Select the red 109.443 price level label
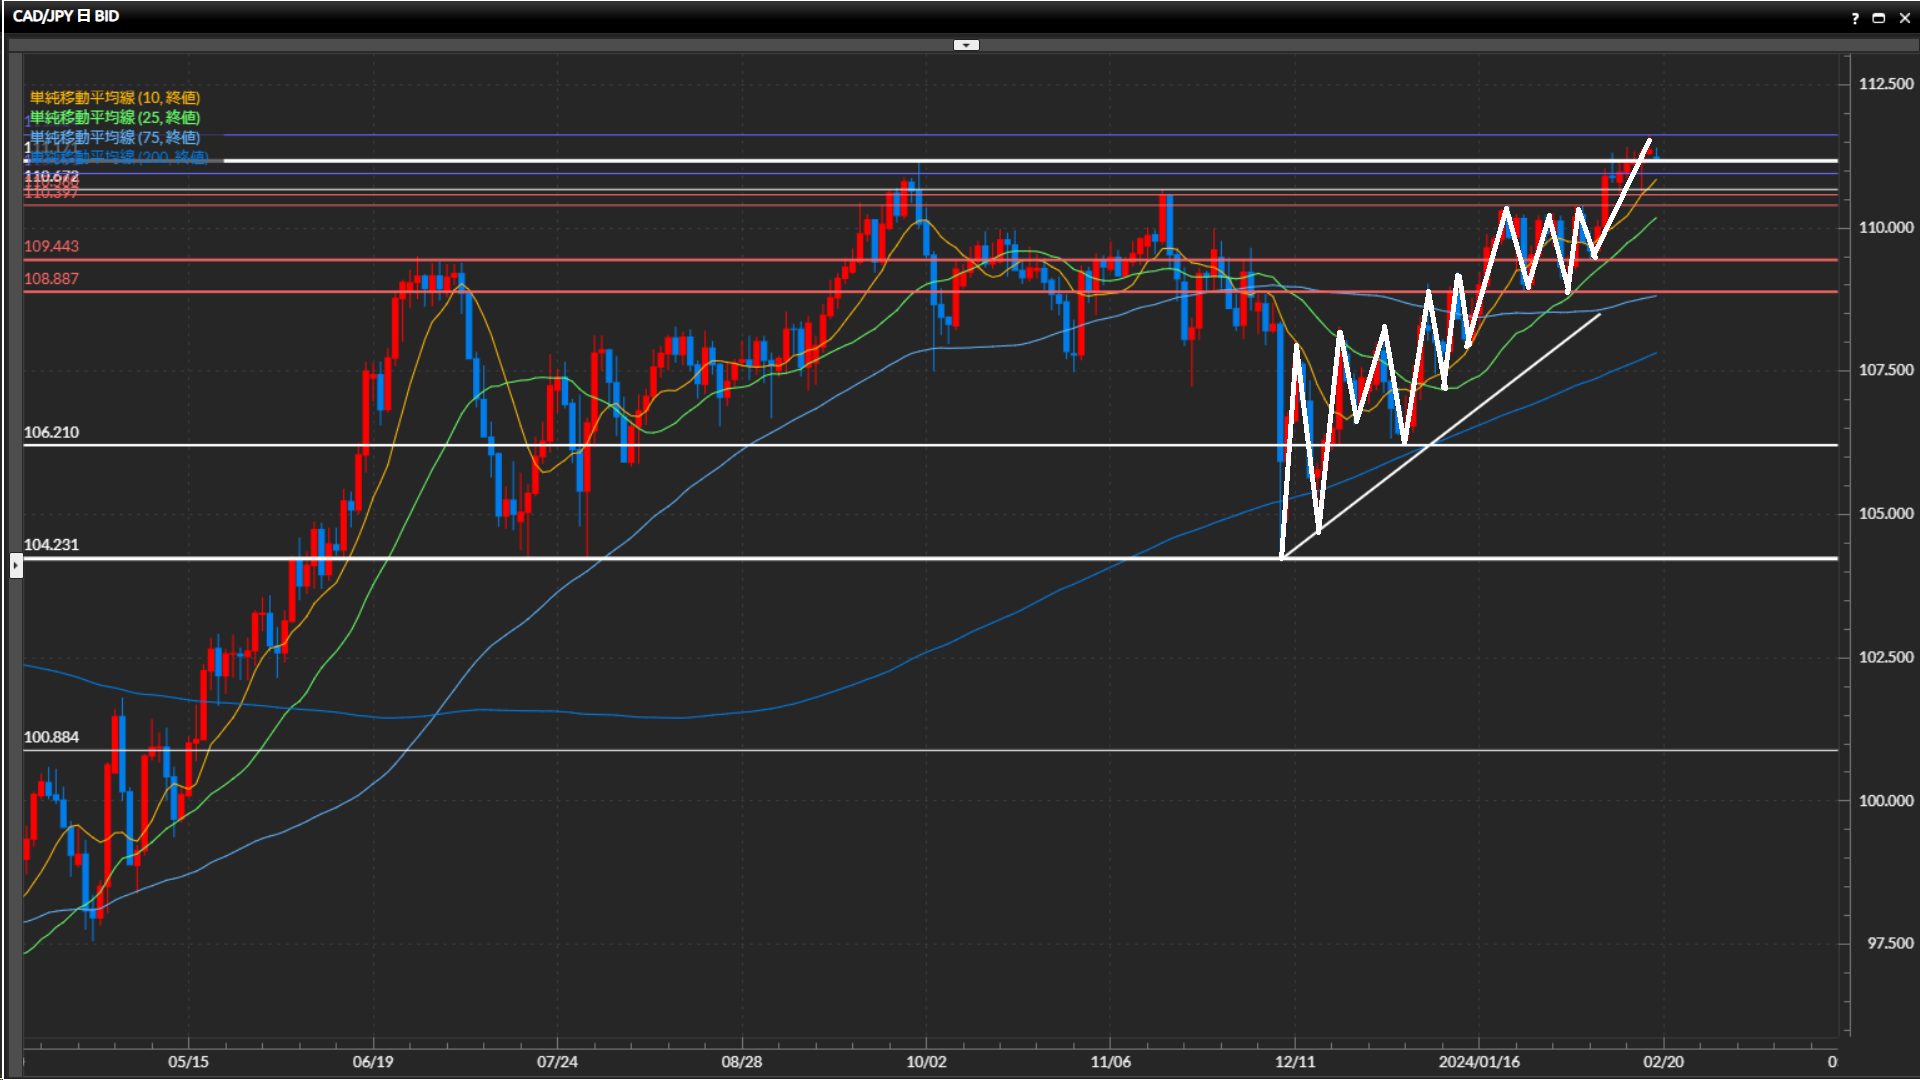This screenshot has width=1920, height=1080. pyautogui.click(x=51, y=246)
